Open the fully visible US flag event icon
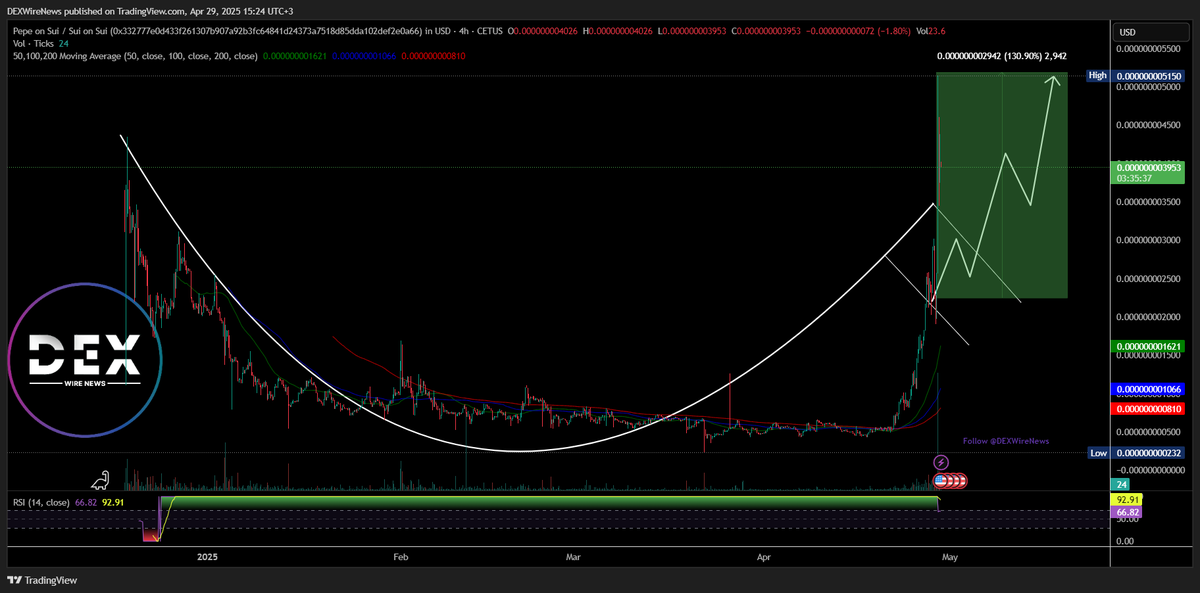Image resolution: width=1200 pixels, height=593 pixels. [x=940, y=481]
